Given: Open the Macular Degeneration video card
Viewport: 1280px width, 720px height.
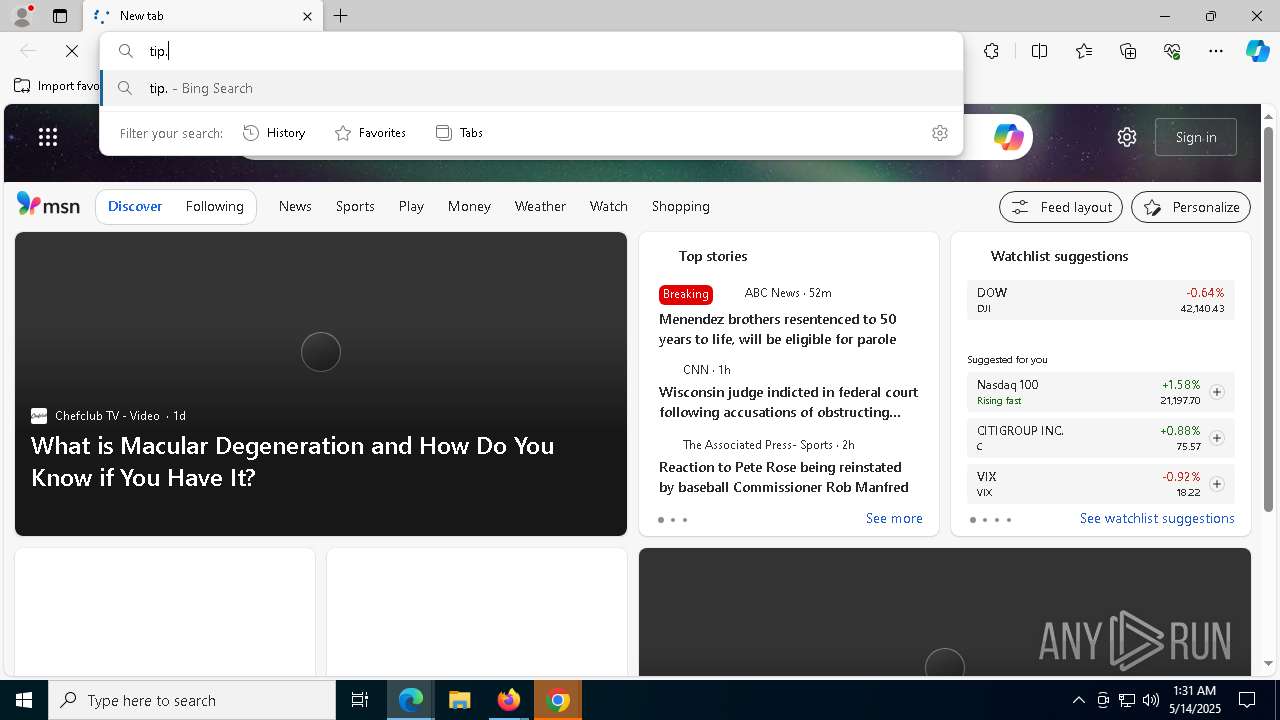Looking at the screenshot, I should (321, 384).
